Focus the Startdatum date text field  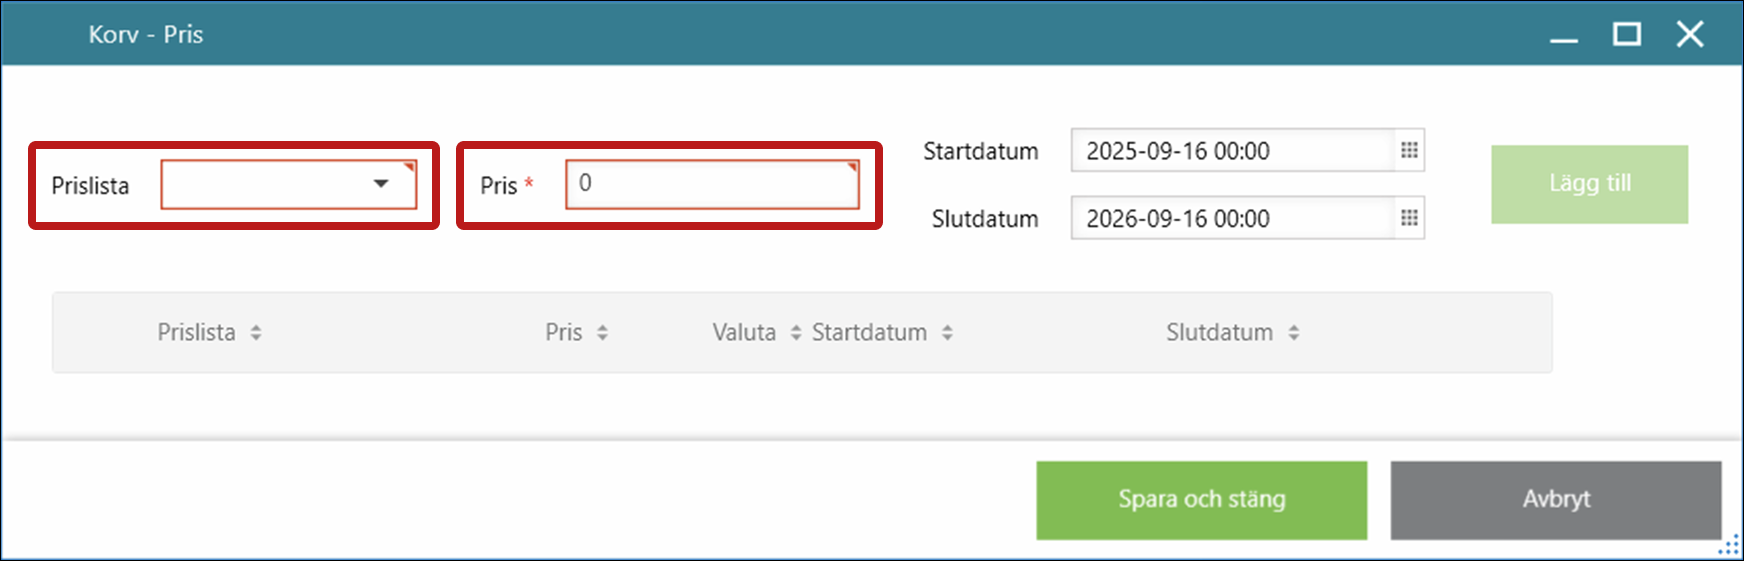(1232, 151)
